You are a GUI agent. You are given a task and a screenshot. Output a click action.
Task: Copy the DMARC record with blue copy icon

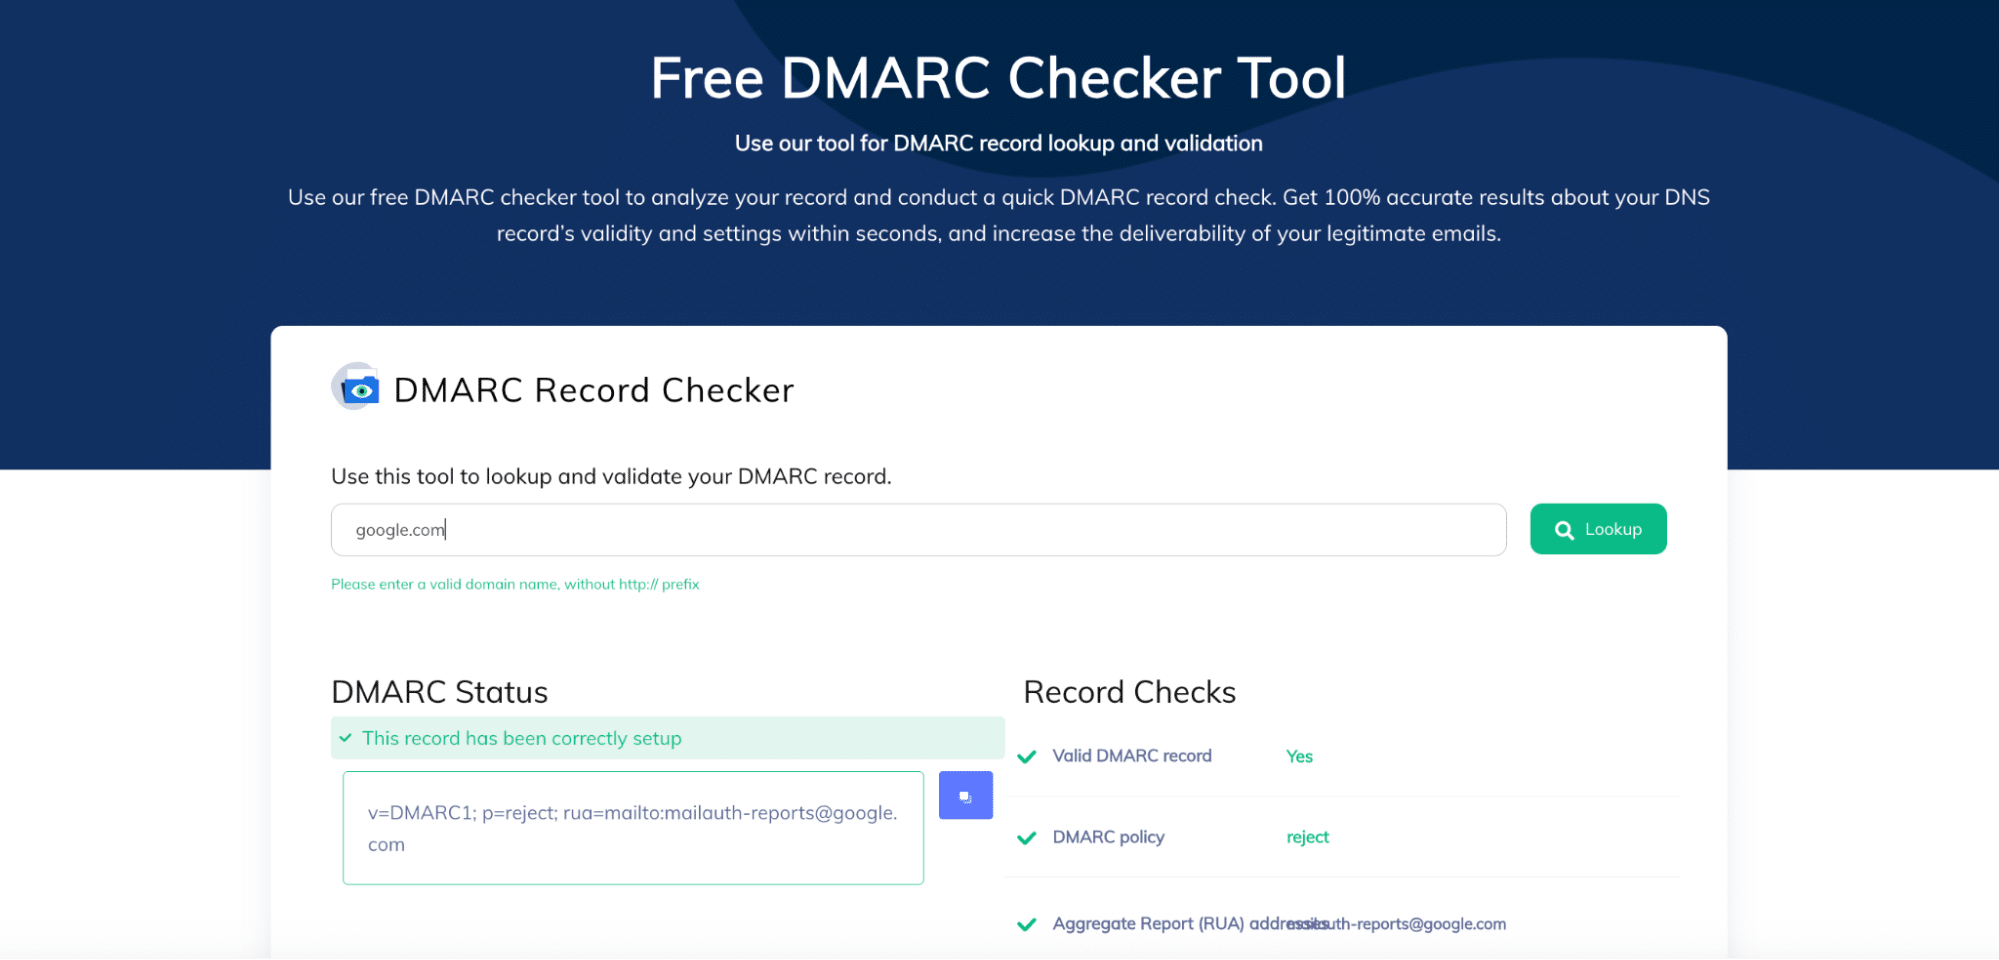pyautogui.click(x=965, y=795)
